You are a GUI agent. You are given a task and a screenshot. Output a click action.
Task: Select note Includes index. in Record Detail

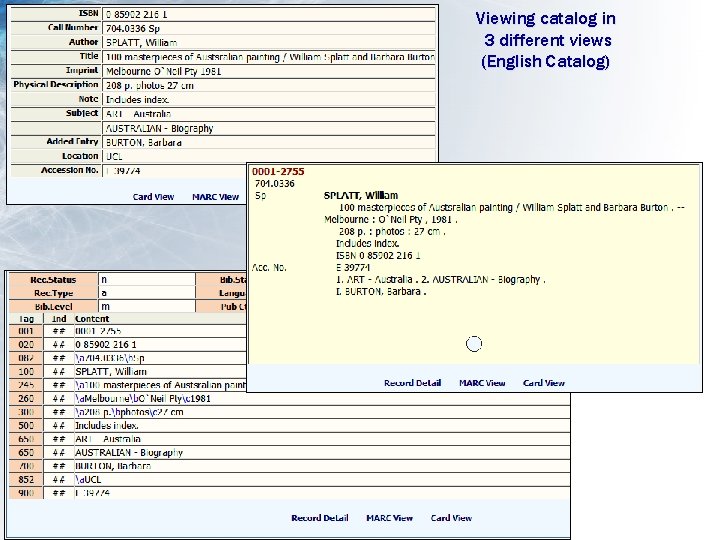(137, 100)
